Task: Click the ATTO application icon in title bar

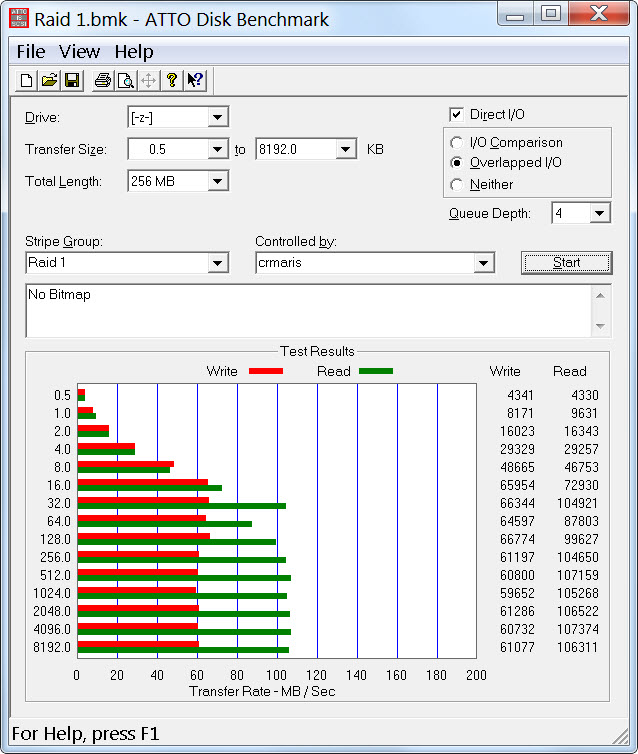Action: coord(19,18)
